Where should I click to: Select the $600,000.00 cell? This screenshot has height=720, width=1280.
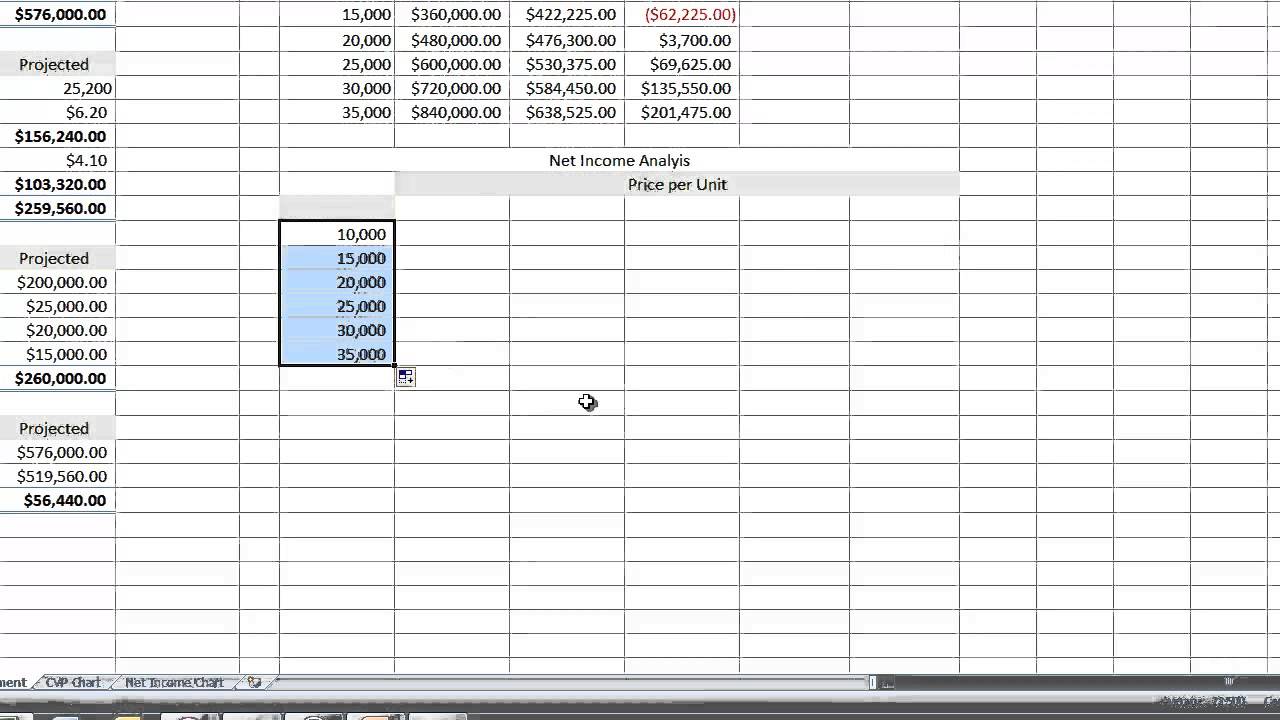coord(452,64)
